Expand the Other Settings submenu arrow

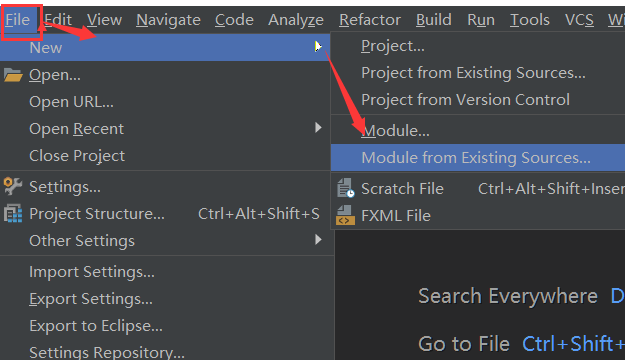pos(318,240)
